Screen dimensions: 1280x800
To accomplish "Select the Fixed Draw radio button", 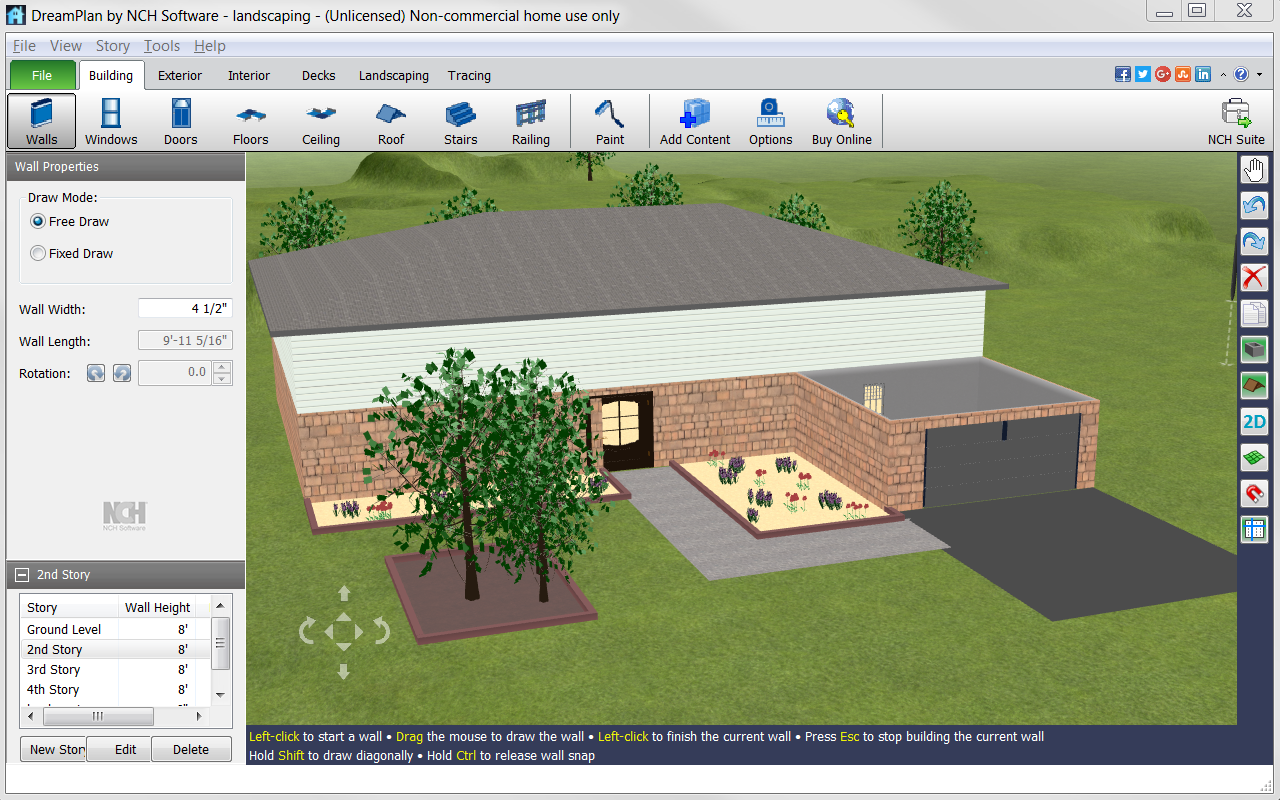I will tap(39, 254).
